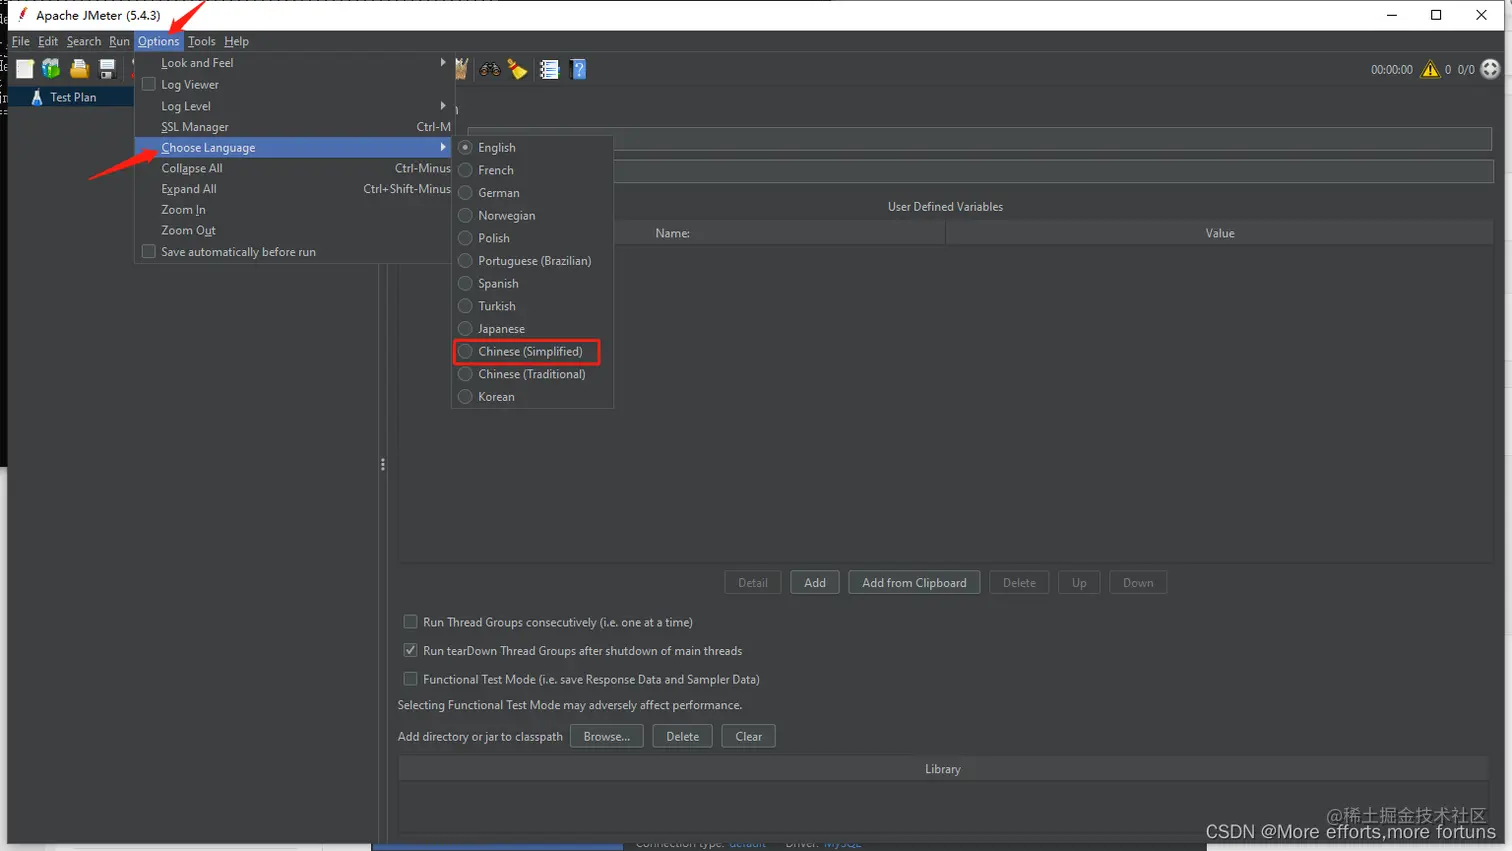Uncheck Run tearDown Thread Groups option

(x=410, y=650)
